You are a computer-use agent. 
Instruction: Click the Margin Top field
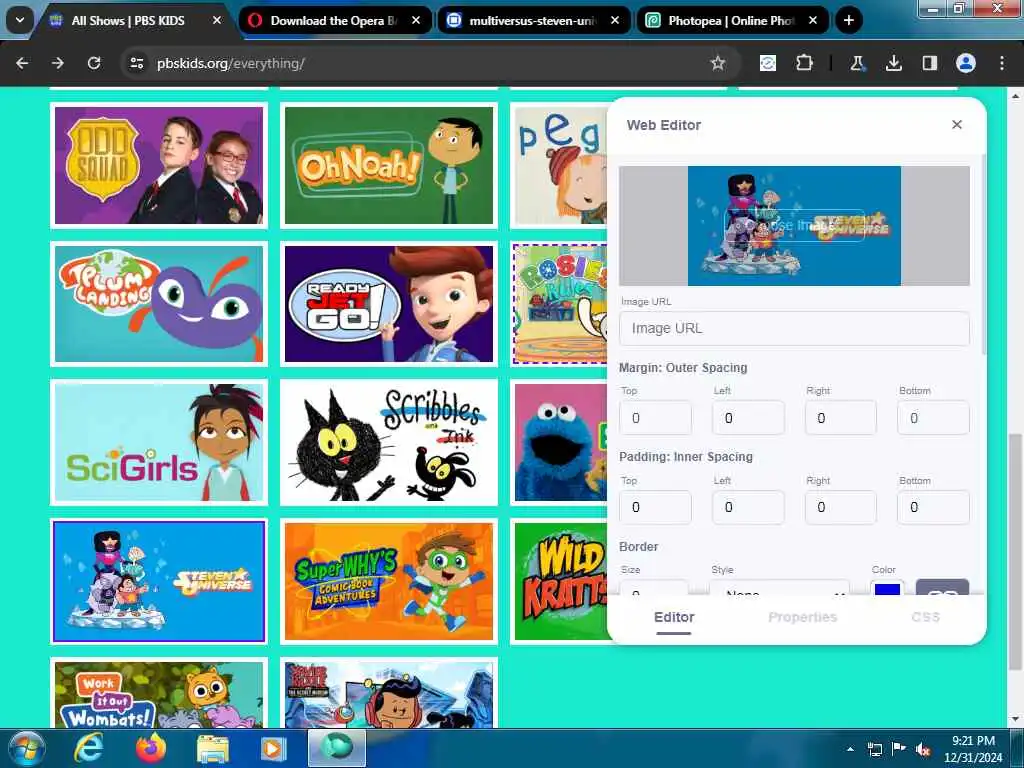[x=655, y=418]
